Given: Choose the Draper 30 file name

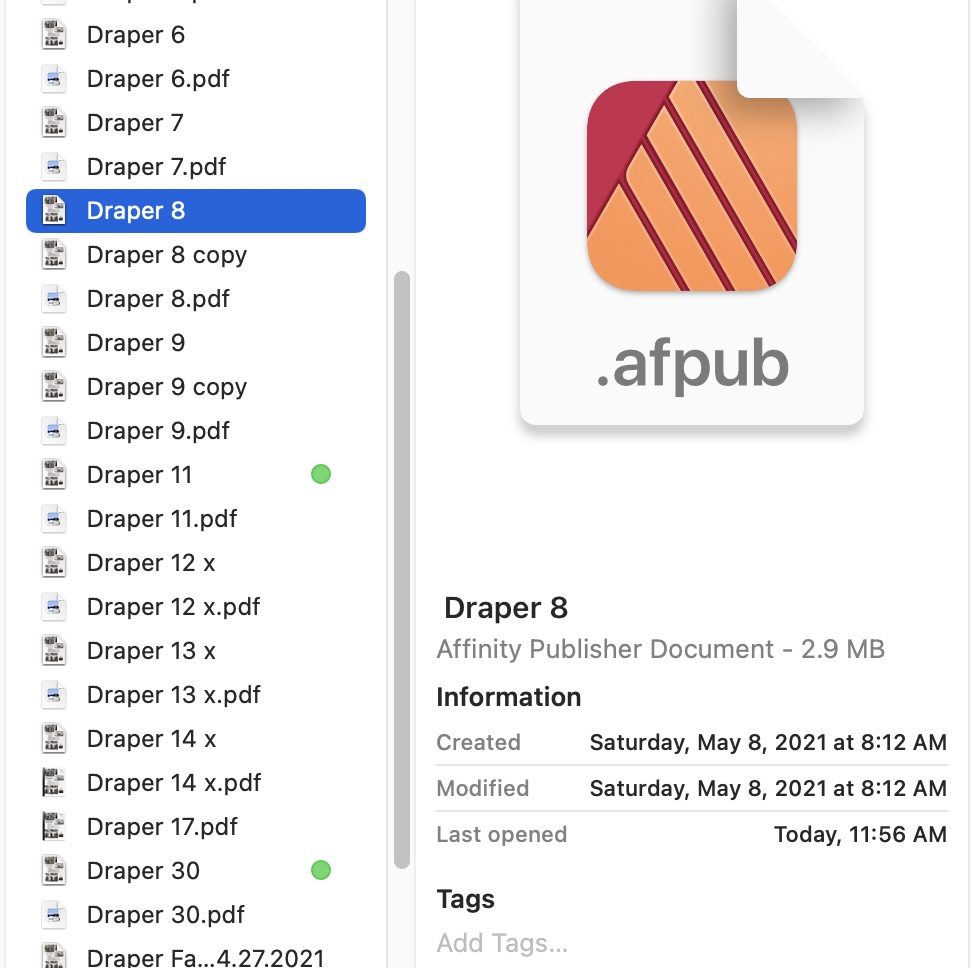Looking at the screenshot, I should pos(143,871).
